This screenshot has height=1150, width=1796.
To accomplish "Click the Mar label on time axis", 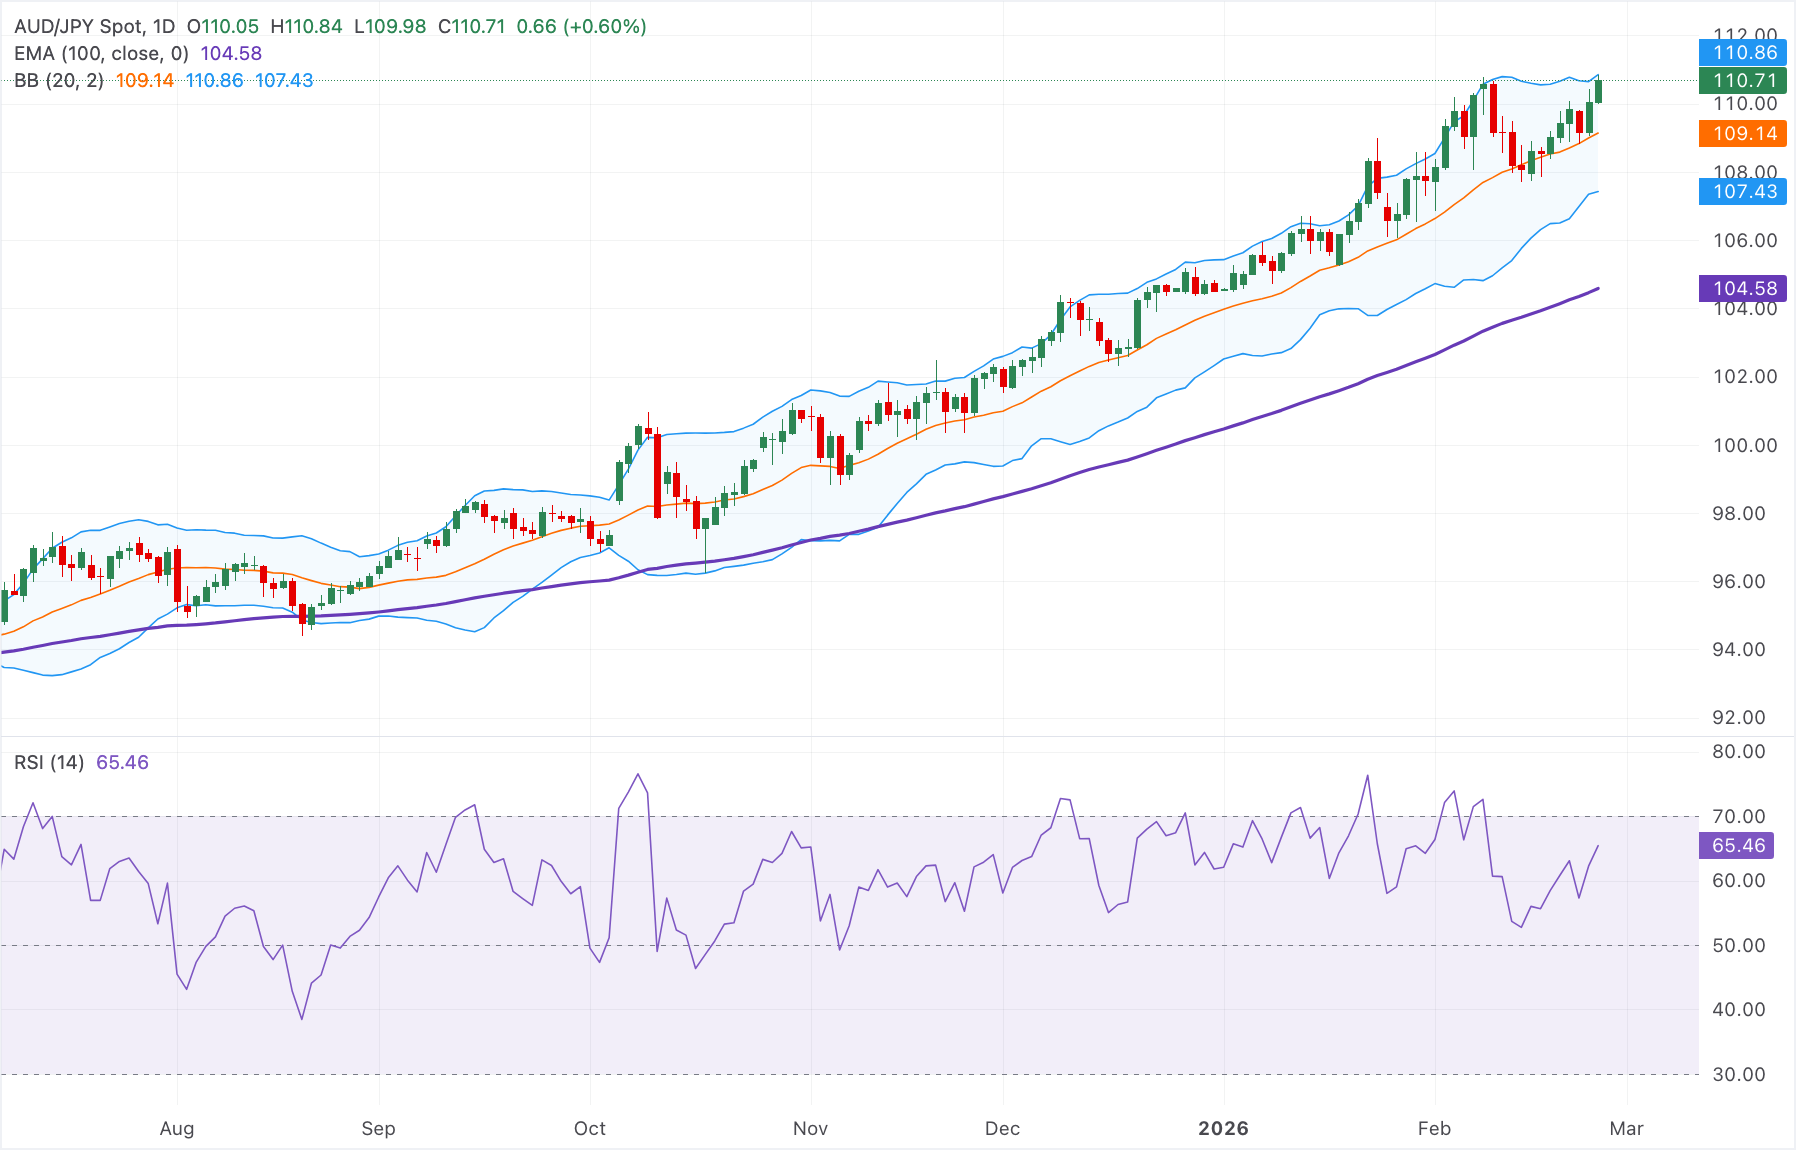I will coord(1627,1128).
